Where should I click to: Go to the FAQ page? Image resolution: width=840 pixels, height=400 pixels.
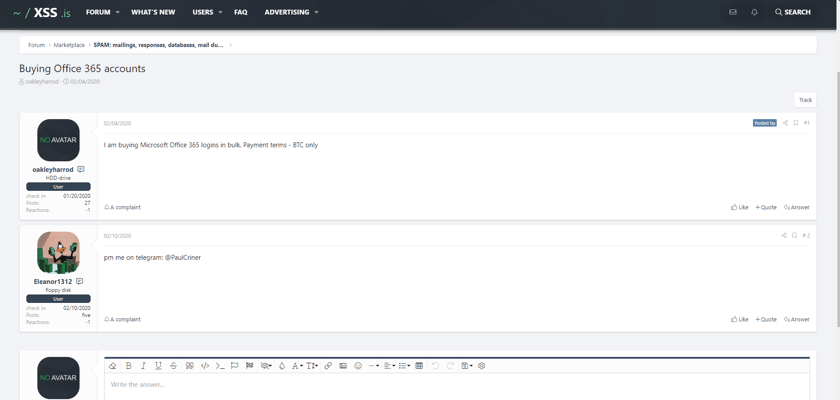pyautogui.click(x=241, y=12)
